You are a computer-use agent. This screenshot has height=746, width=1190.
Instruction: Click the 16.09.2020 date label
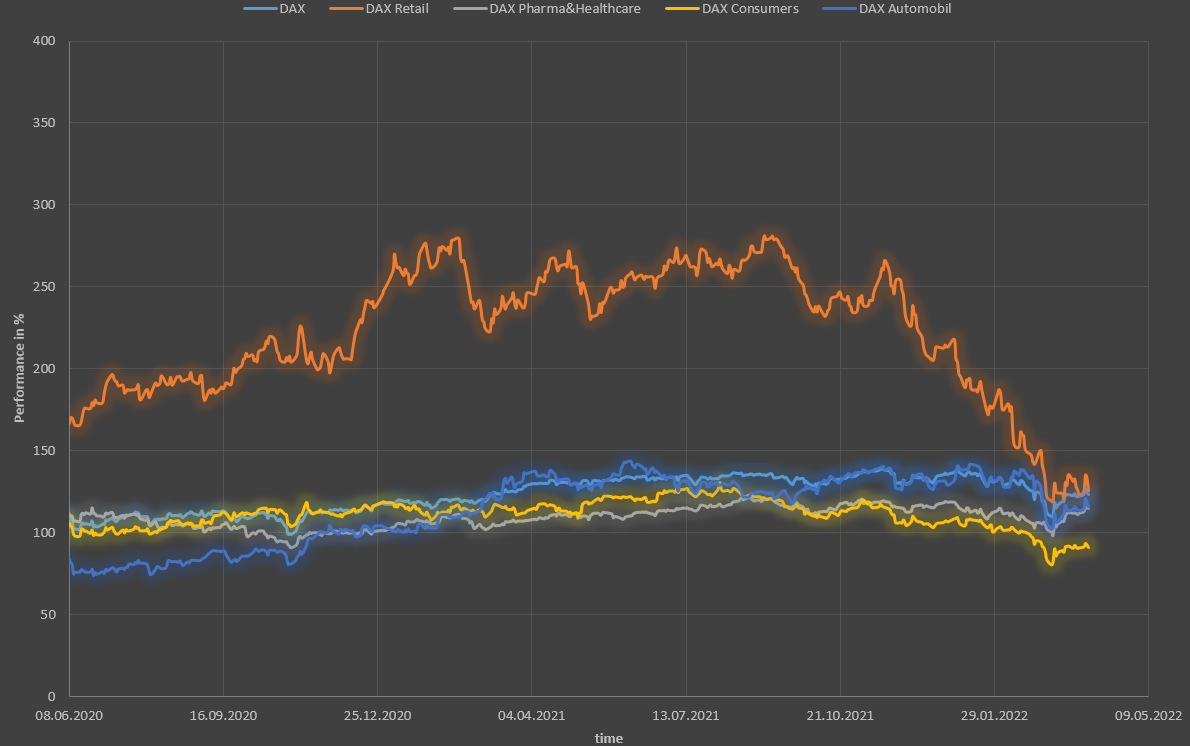[x=223, y=716]
